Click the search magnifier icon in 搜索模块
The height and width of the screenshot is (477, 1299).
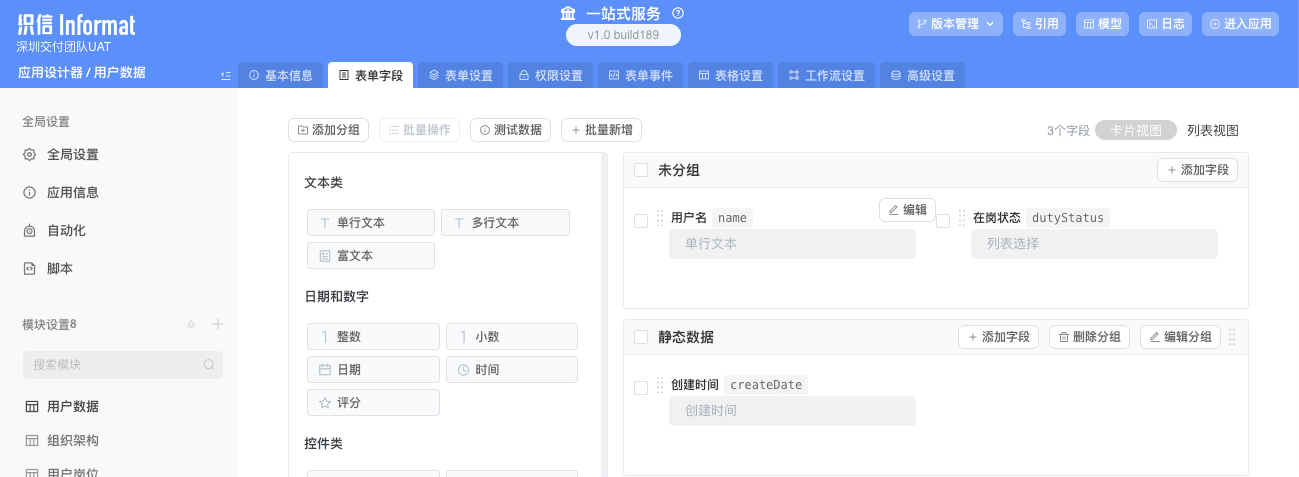[x=209, y=365]
